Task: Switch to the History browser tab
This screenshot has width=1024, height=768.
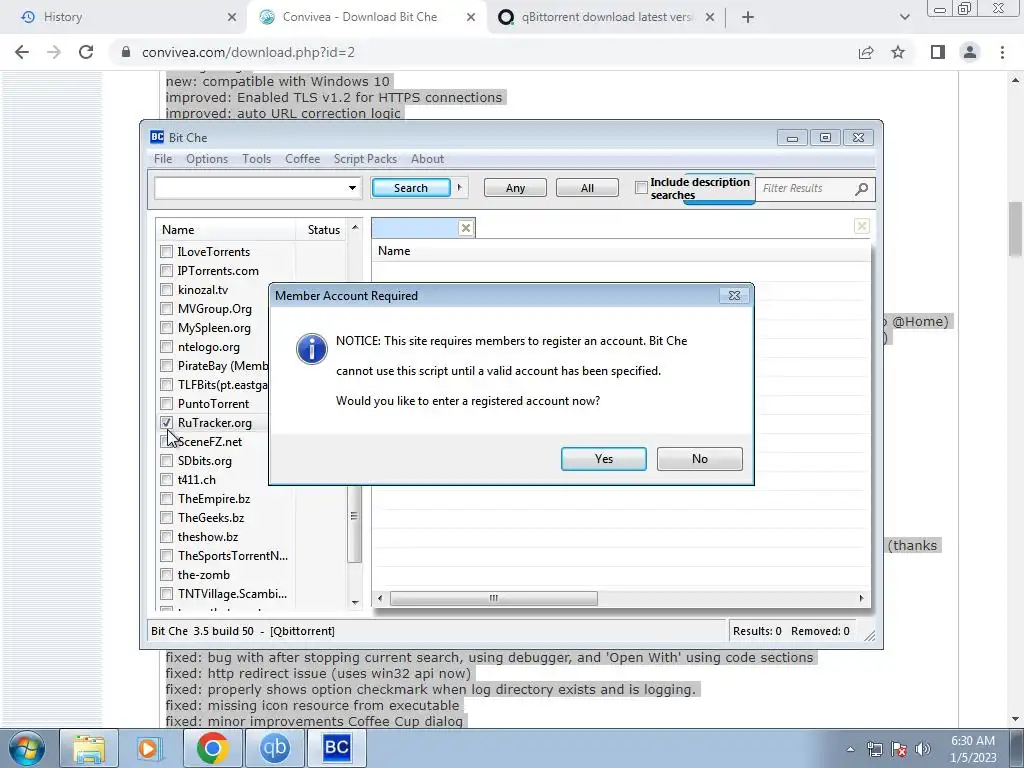Action: (x=127, y=17)
